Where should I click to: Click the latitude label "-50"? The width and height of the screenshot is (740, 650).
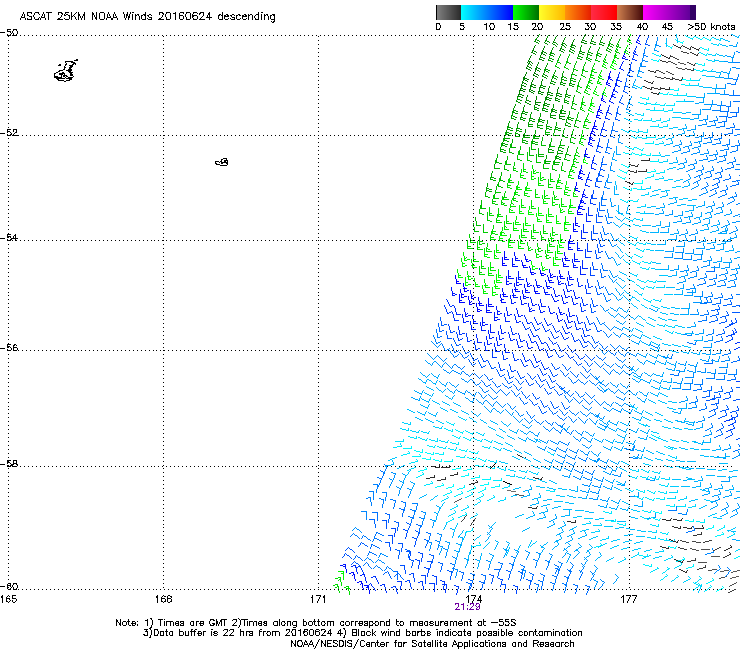click(9, 33)
